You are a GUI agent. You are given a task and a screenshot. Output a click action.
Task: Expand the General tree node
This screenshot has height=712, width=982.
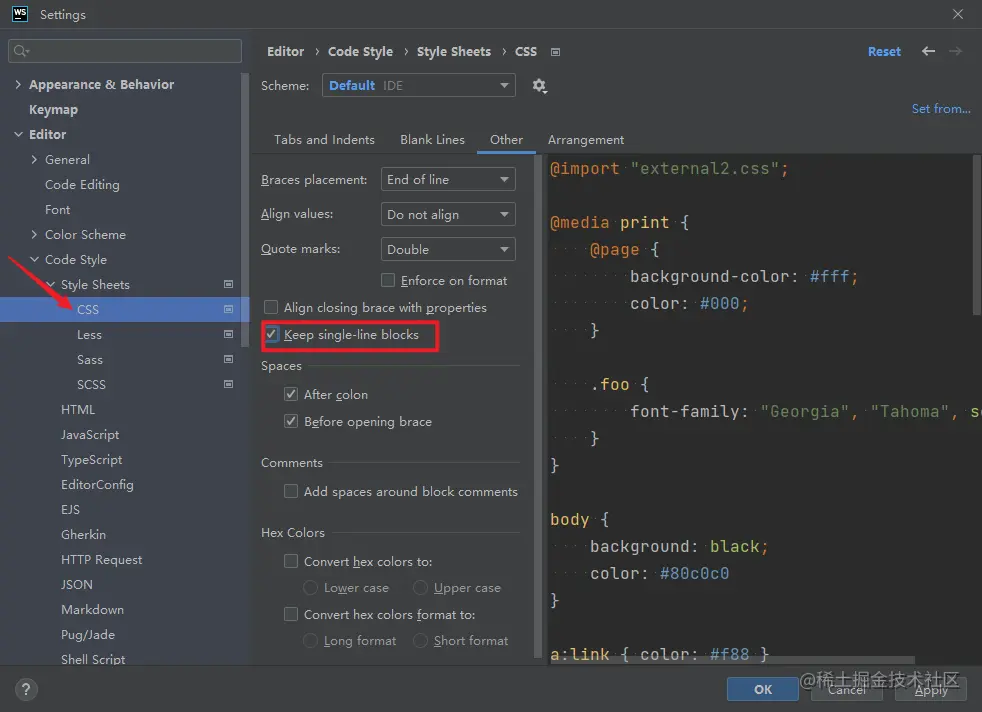point(34,160)
